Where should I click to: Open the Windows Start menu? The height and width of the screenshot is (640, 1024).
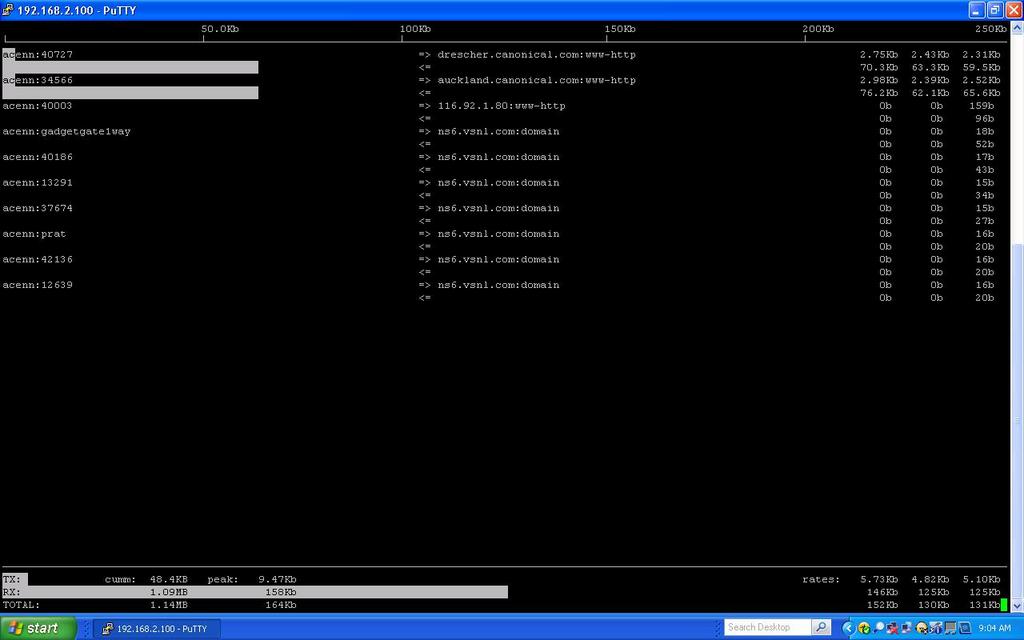(x=38, y=628)
